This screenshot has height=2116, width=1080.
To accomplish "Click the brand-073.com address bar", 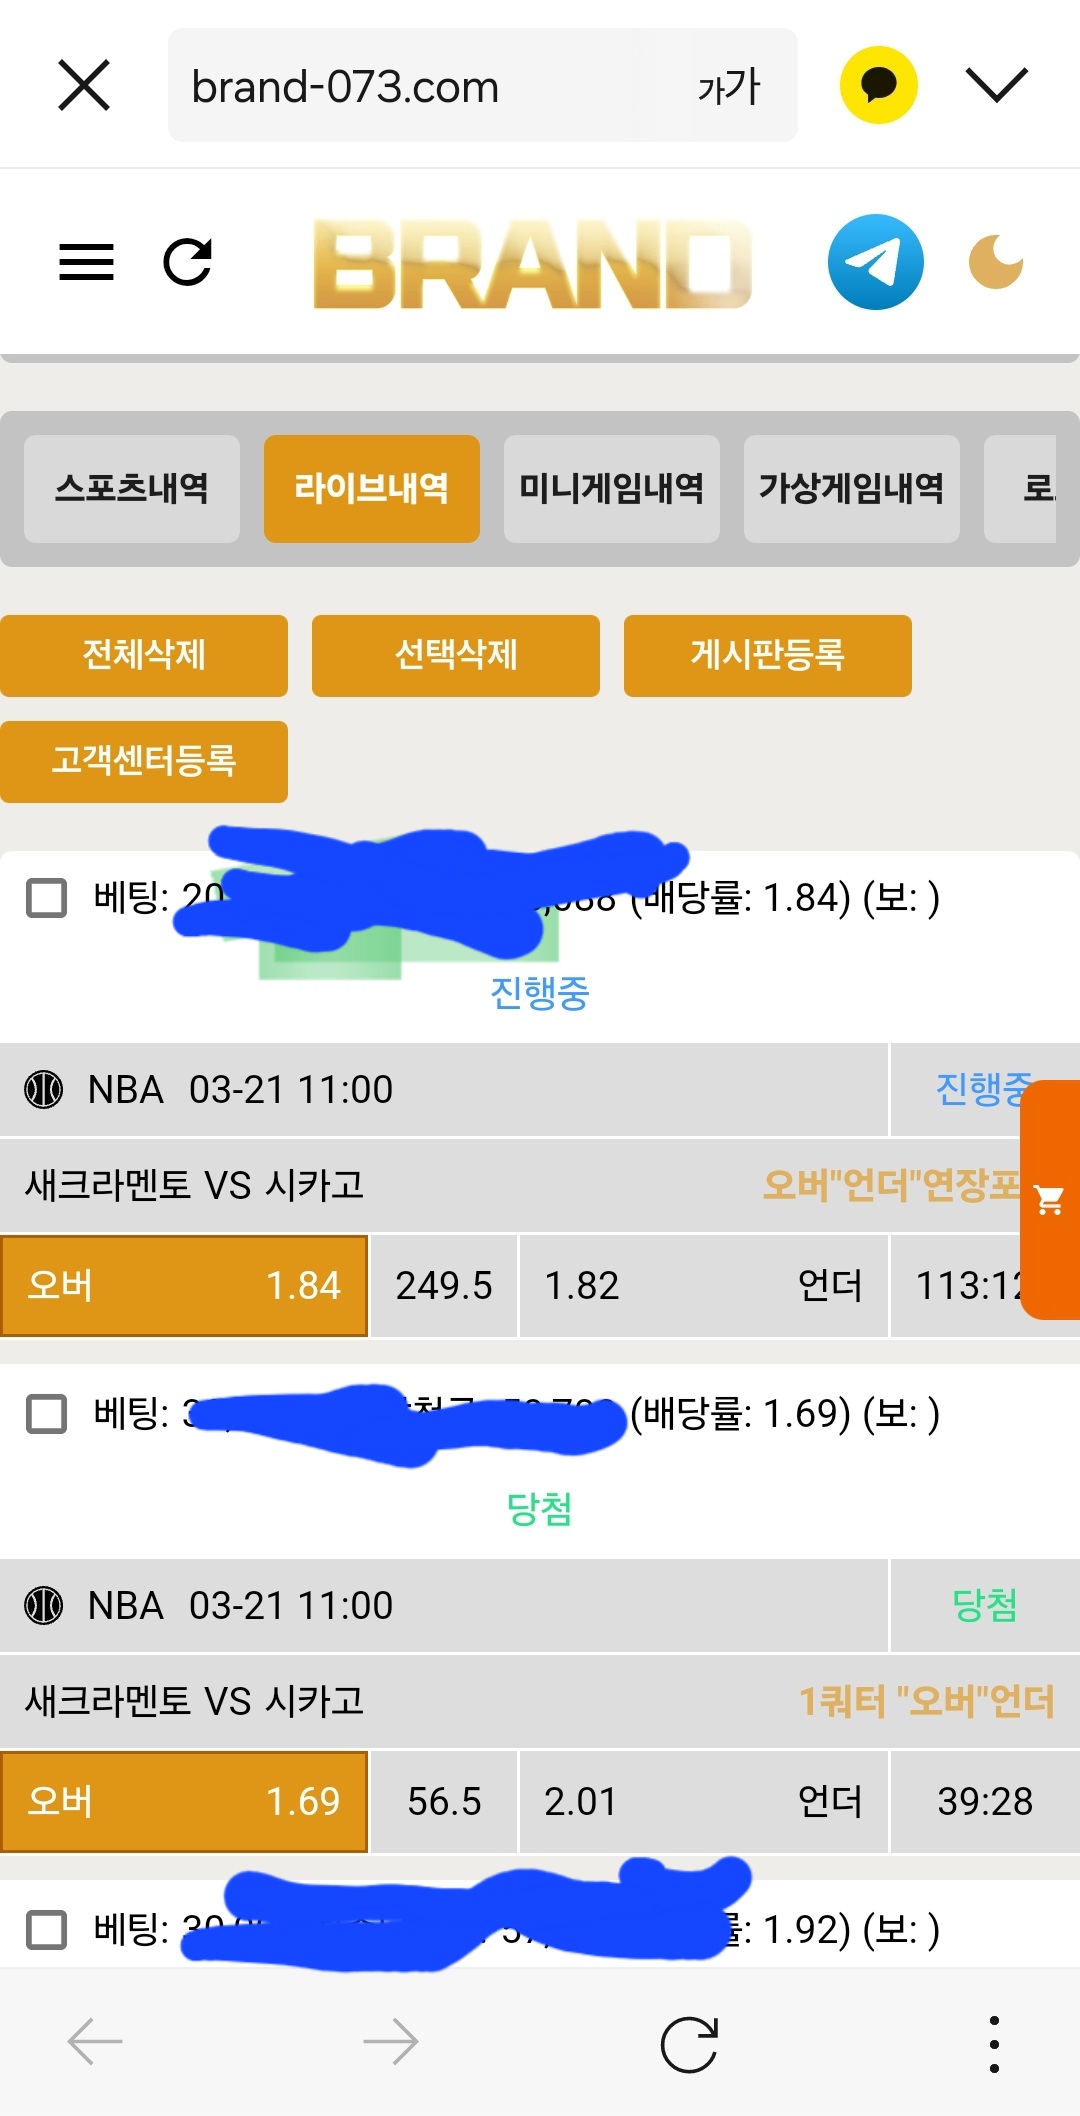I will point(420,87).
